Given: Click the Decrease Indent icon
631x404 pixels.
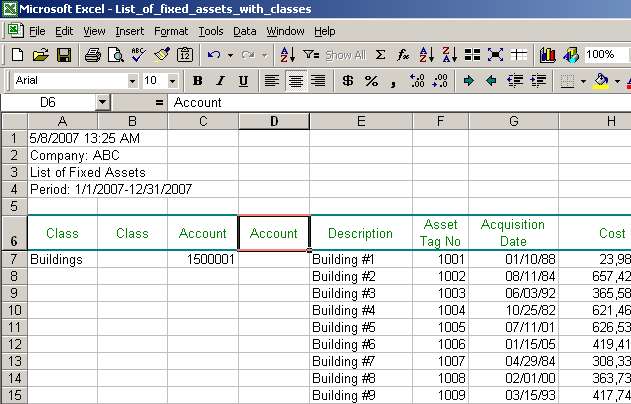Looking at the screenshot, I should pos(515,81).
